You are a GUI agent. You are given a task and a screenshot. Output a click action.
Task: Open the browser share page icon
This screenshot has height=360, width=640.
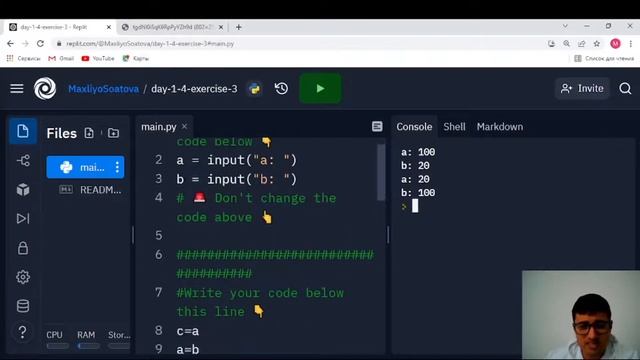582,43
